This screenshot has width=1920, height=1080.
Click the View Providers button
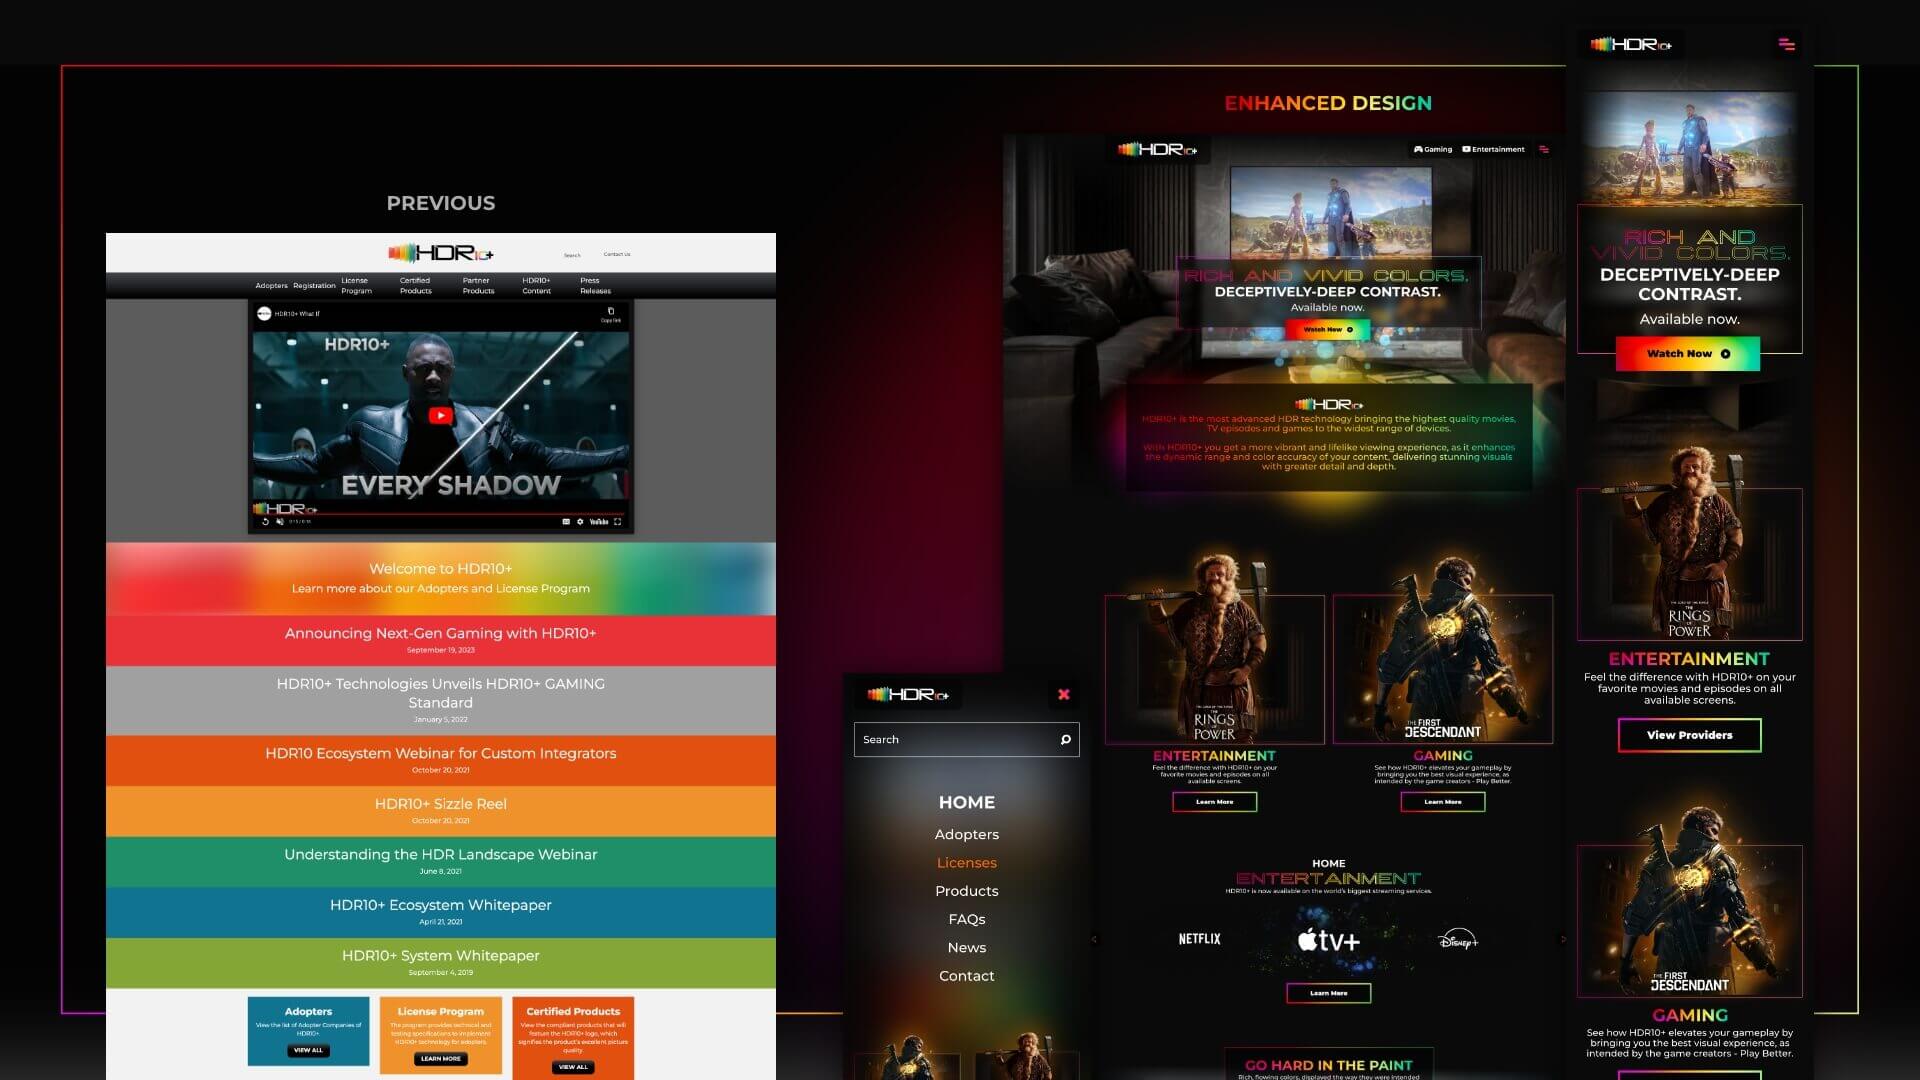point(1689,735)
